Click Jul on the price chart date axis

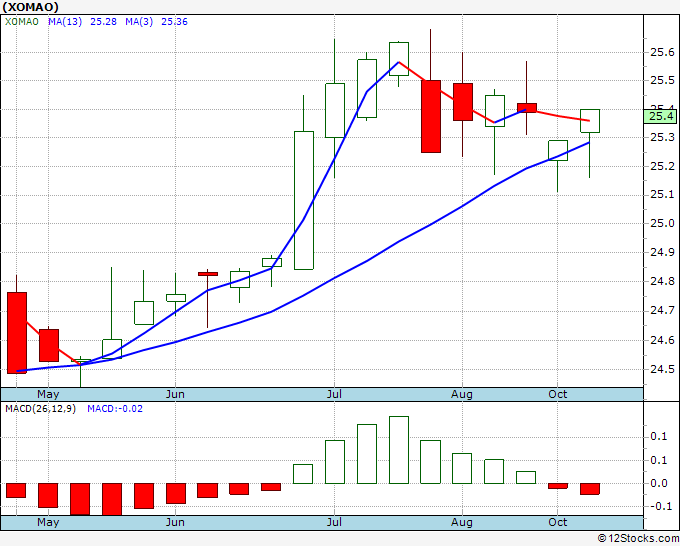coord(334,394)
